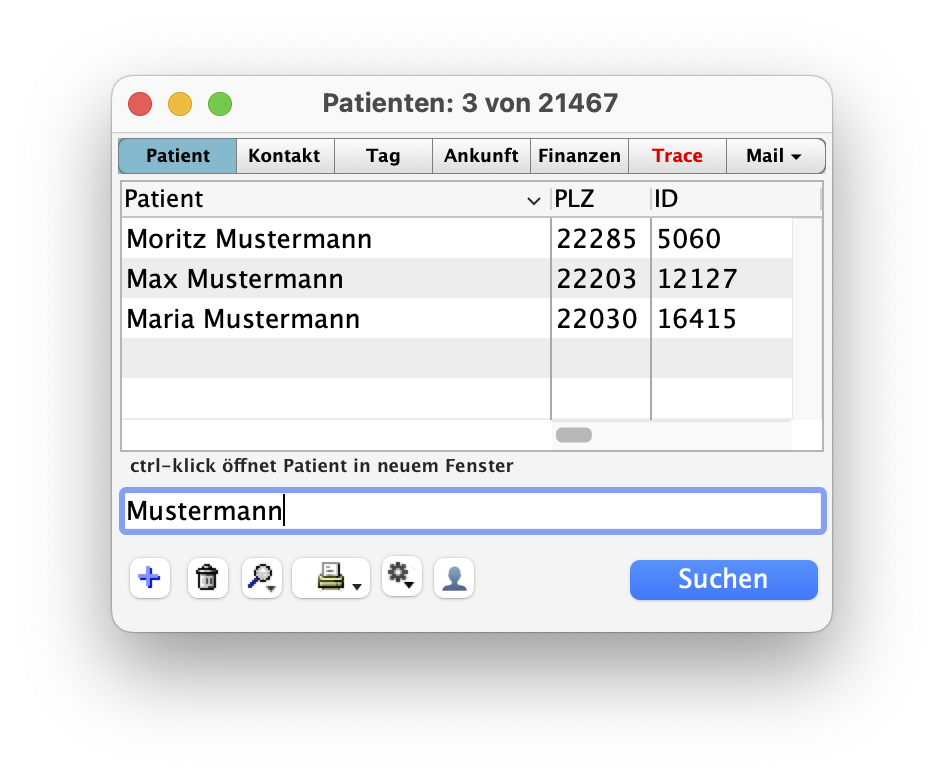Switch to the Tag tab

point(383,156)
